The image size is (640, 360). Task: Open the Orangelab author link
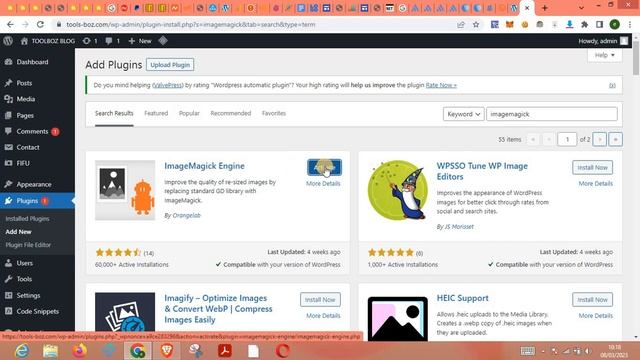[187, 216]
